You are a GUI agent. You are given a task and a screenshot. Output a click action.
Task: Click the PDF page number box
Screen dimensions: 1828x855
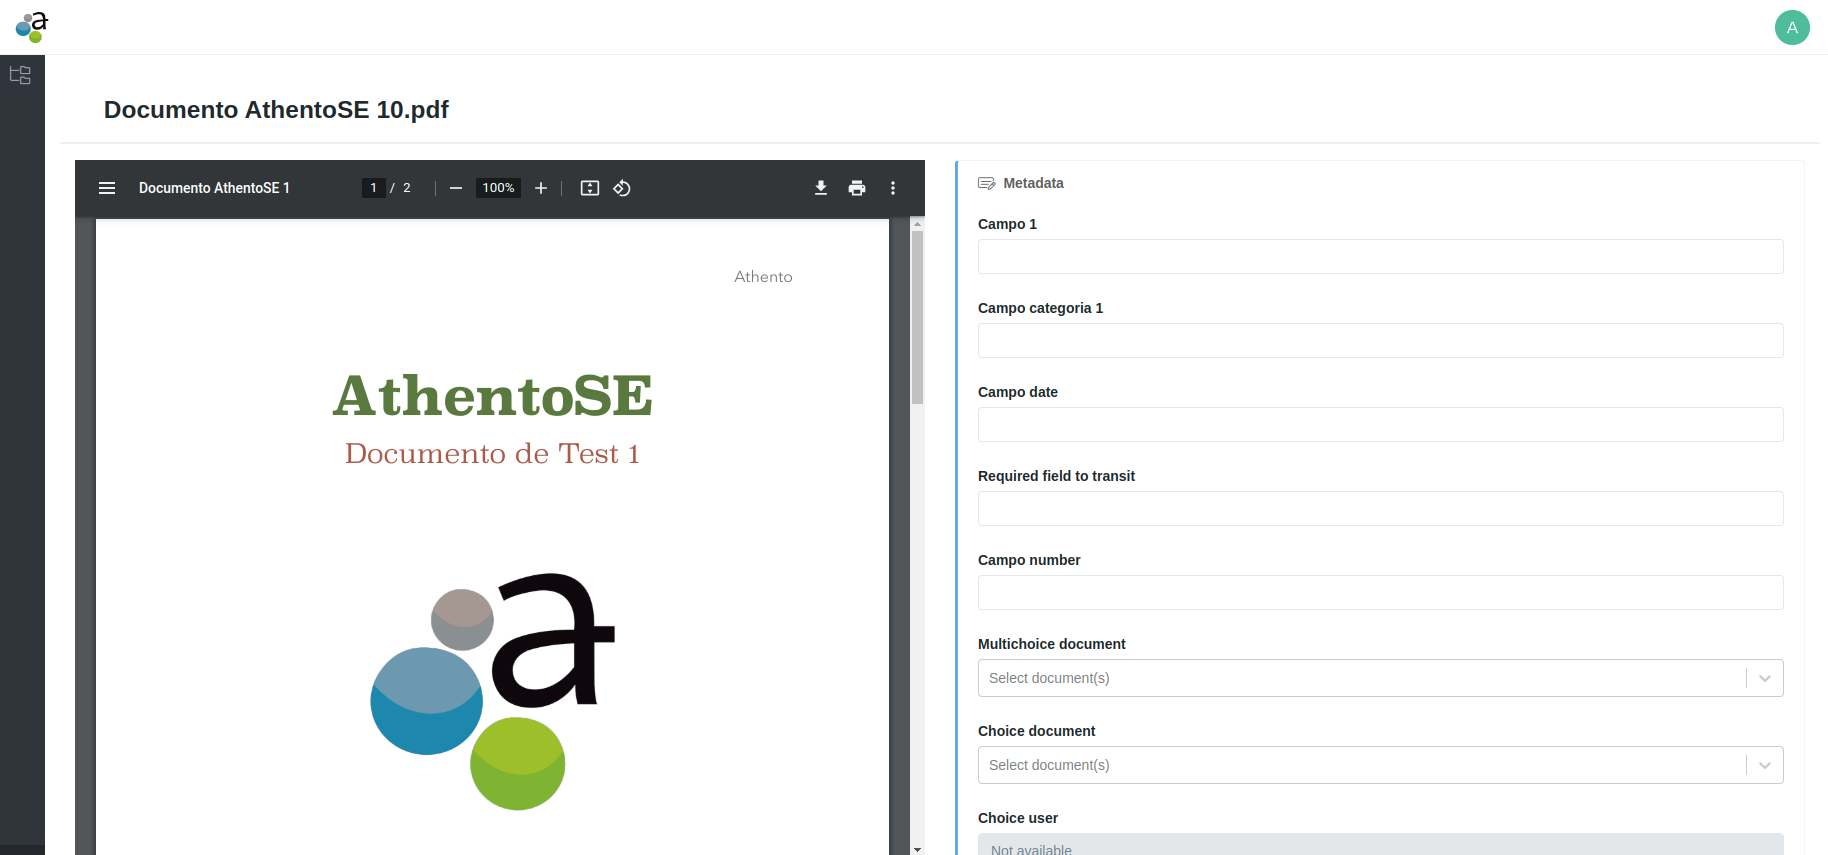click(374, 188)
